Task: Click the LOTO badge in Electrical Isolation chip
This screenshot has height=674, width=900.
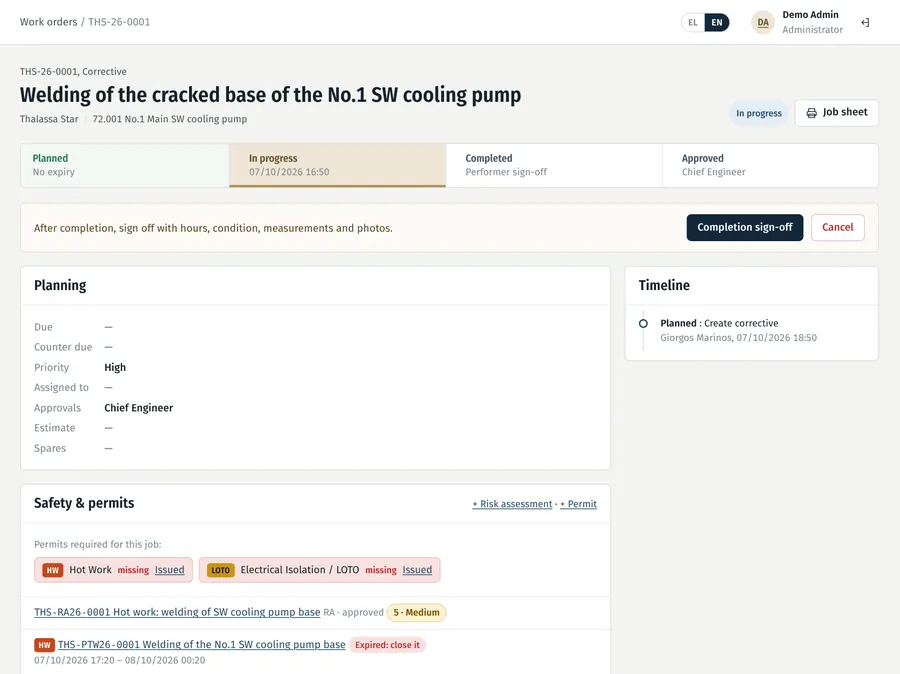Action: click(220, 570)
